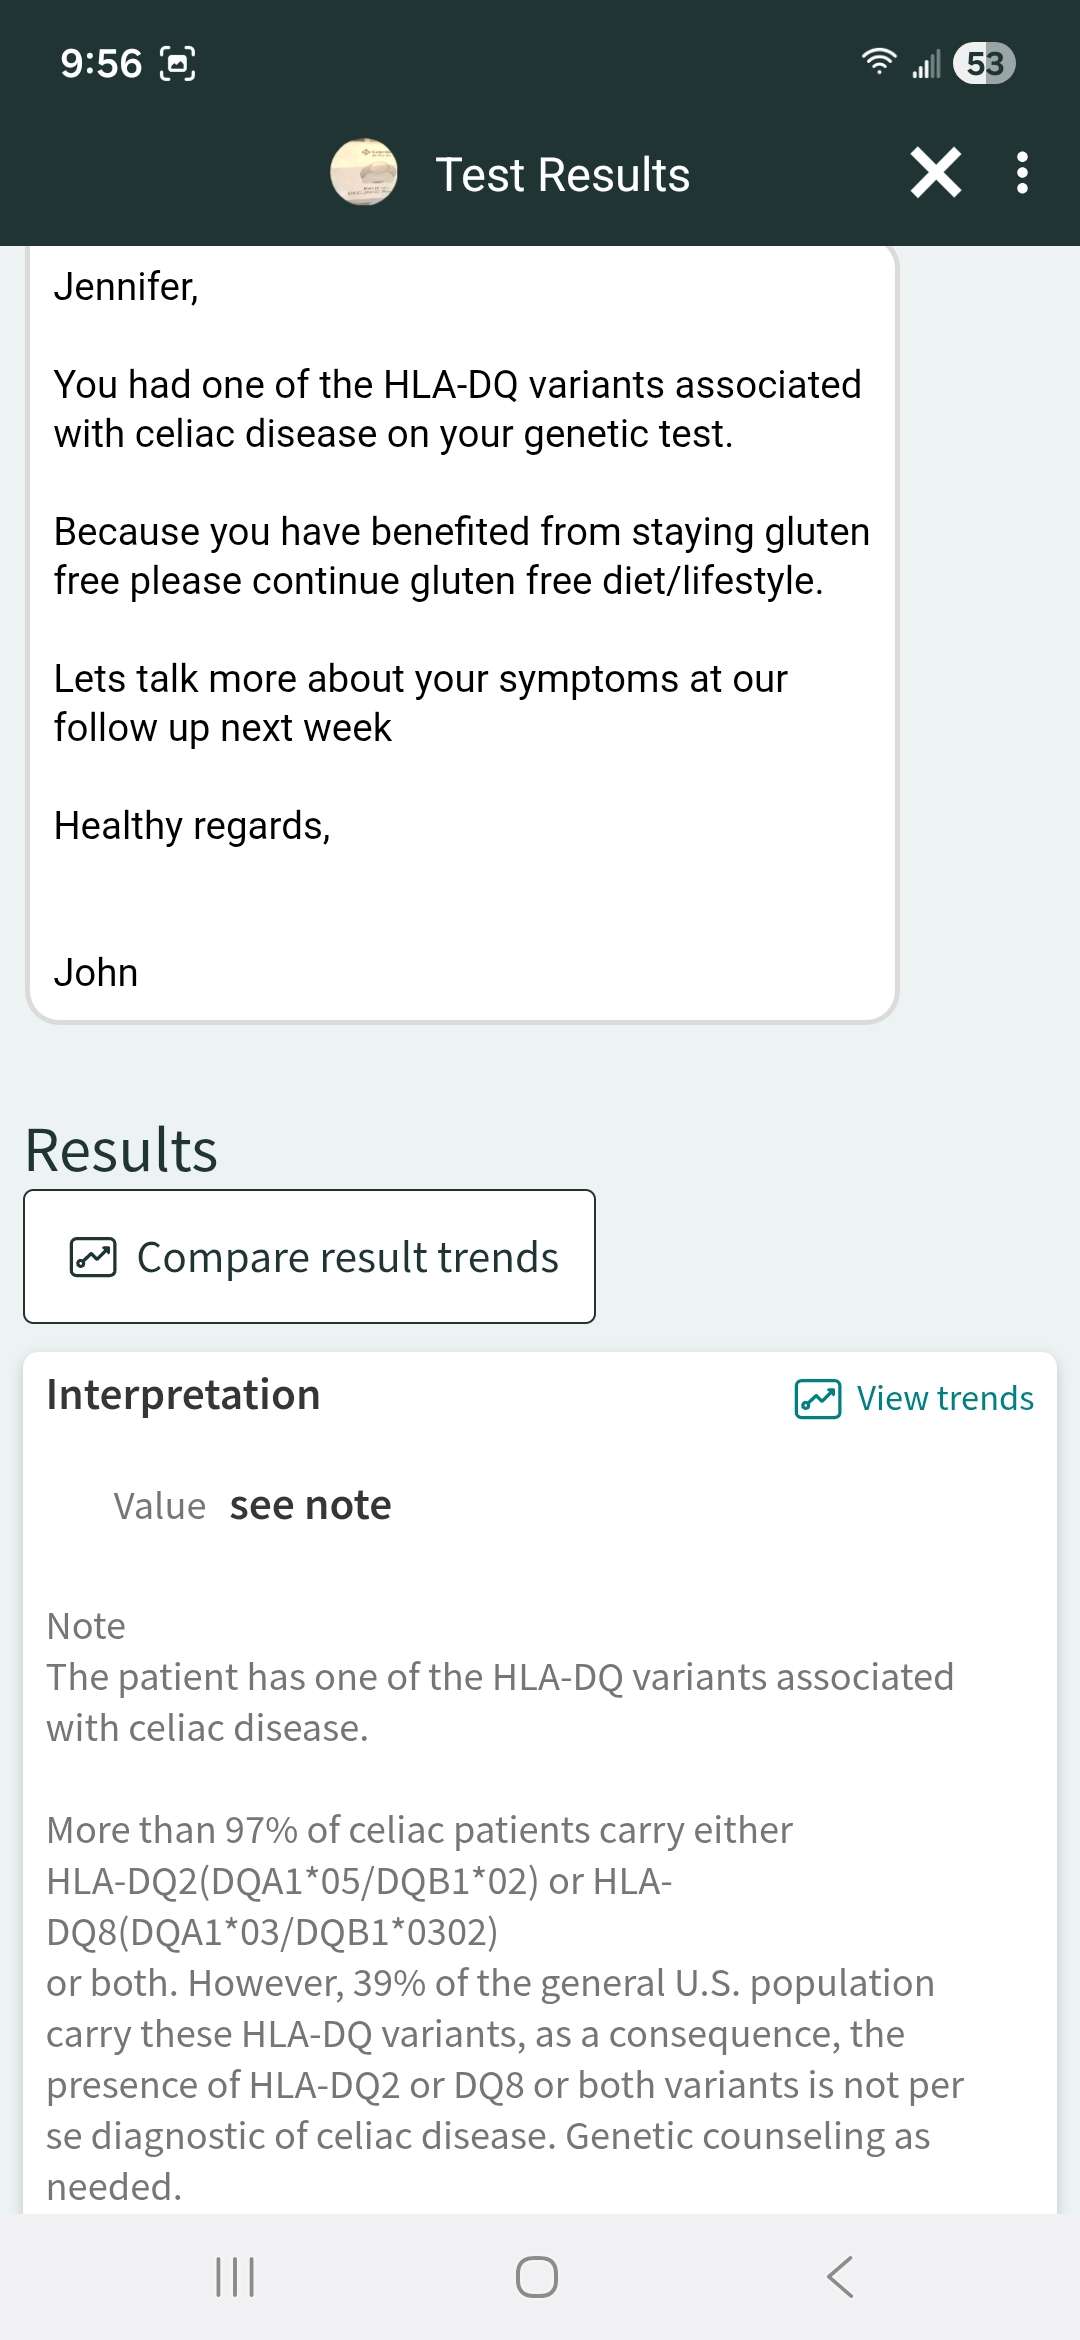The image size is (1080, 2340).
Task: Tap the Android home button
Action: pyautogui.click(x=537, y=2277)
